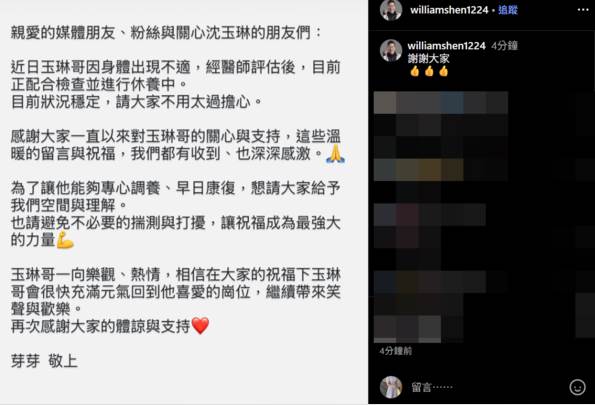Screen dimensions: 595x405
Task: Click the flexed bicep emoji in the statement
Action: pyautogui.click(x=65, y=240)
